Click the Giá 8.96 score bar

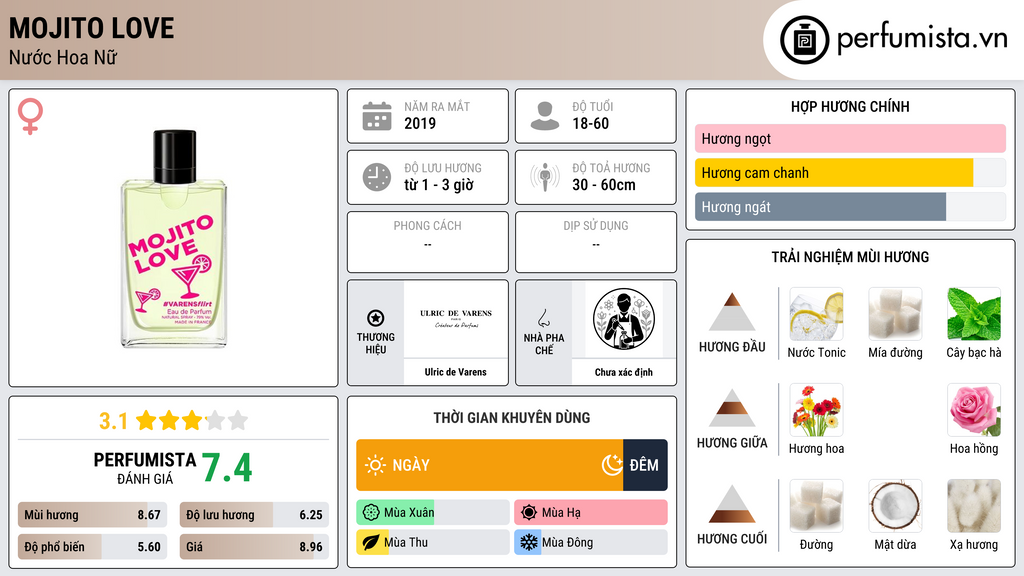[x=254, y=547]
